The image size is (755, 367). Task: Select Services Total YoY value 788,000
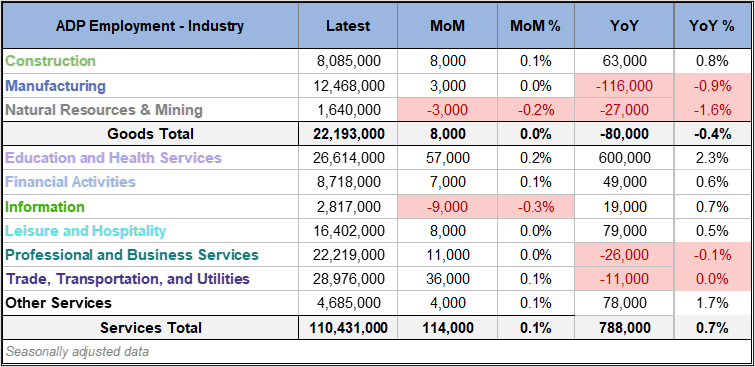[x=625, y=328]
